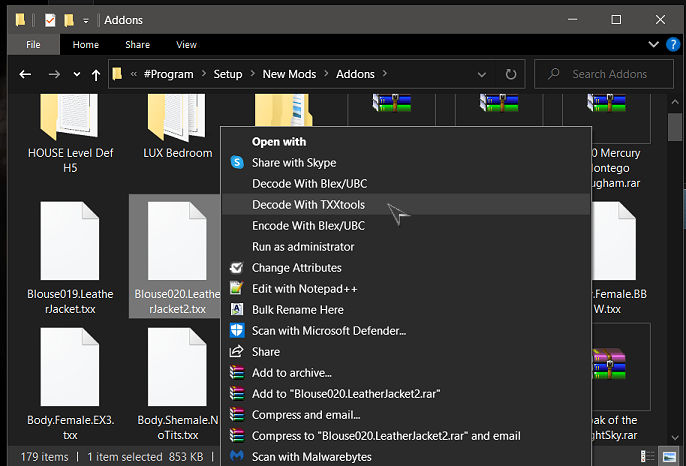Expand the address bar history dropdown
The image size is (686, 466).
tap(482, 74)
